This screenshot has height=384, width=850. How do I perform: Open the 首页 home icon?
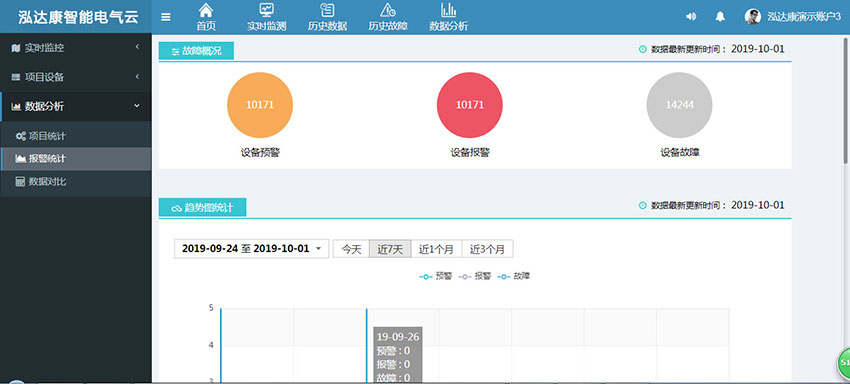[206, 10]
